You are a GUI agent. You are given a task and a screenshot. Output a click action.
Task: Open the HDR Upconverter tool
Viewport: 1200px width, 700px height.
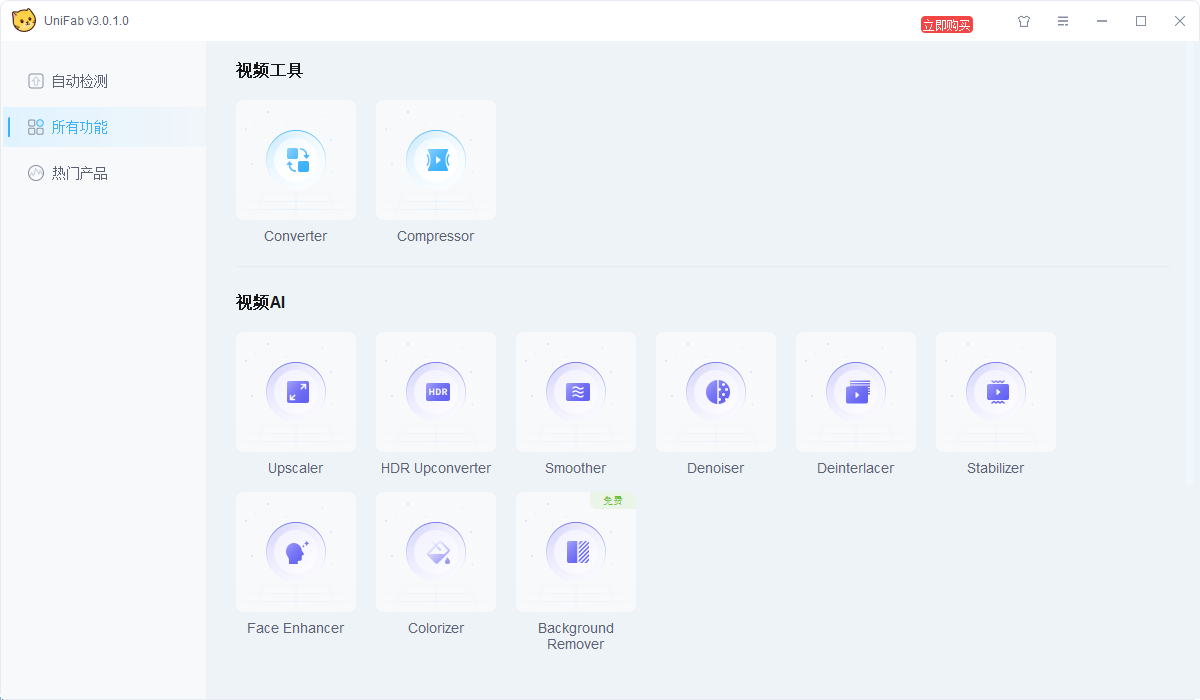click(x=435, y=392)
